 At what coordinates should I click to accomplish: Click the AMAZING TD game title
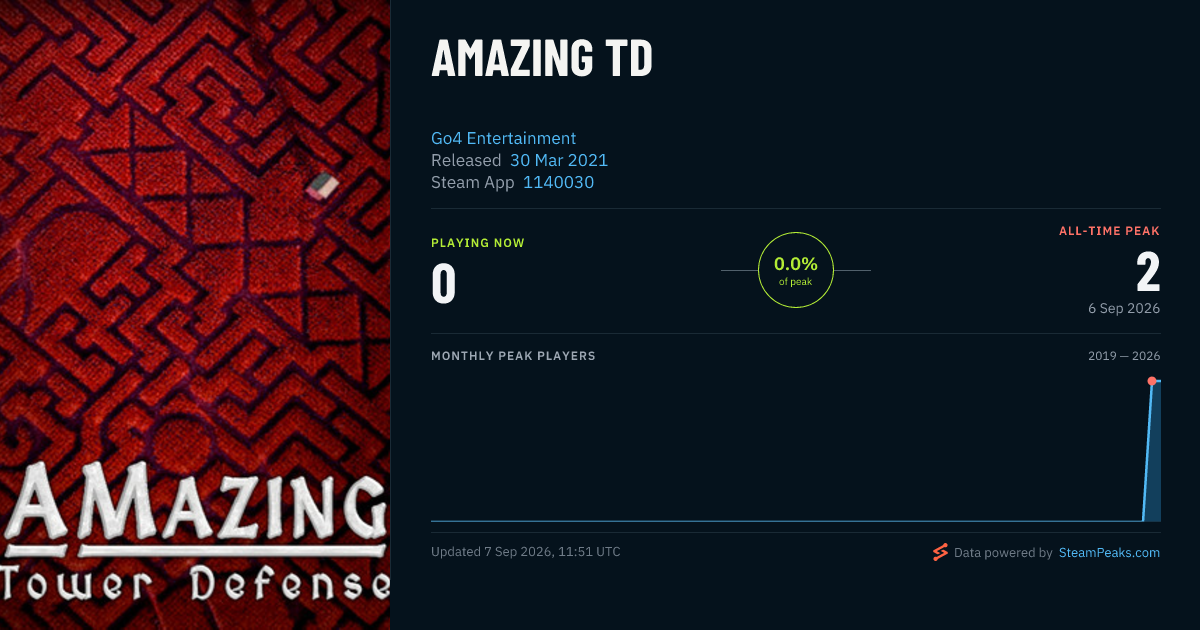pos(541,58)
